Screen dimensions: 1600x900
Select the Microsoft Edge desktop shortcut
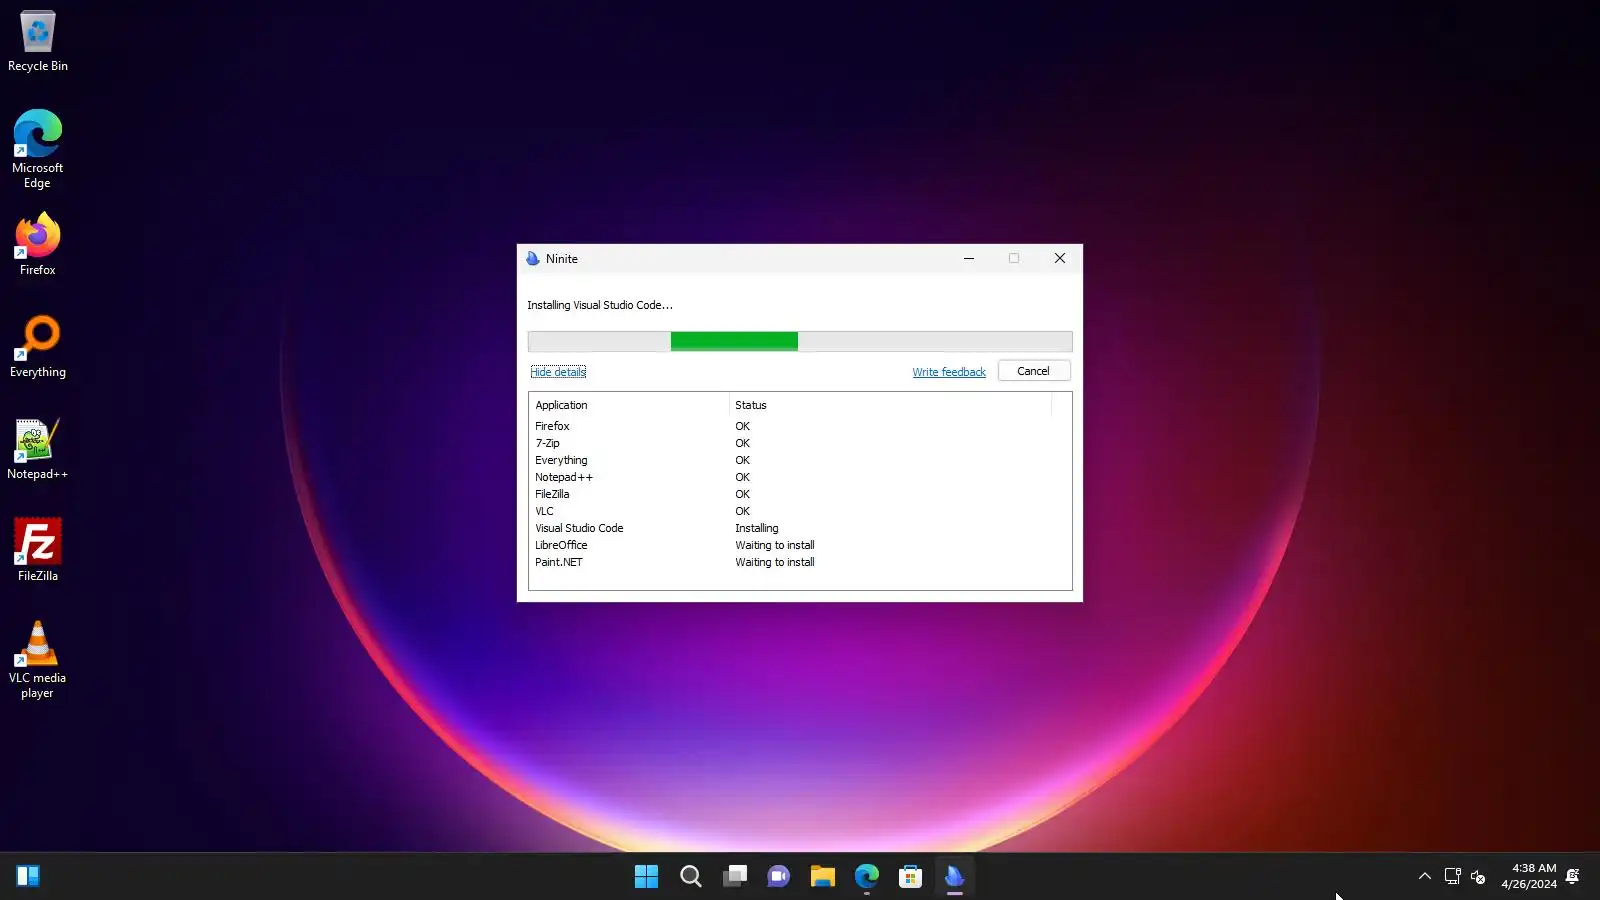(38, 149)
